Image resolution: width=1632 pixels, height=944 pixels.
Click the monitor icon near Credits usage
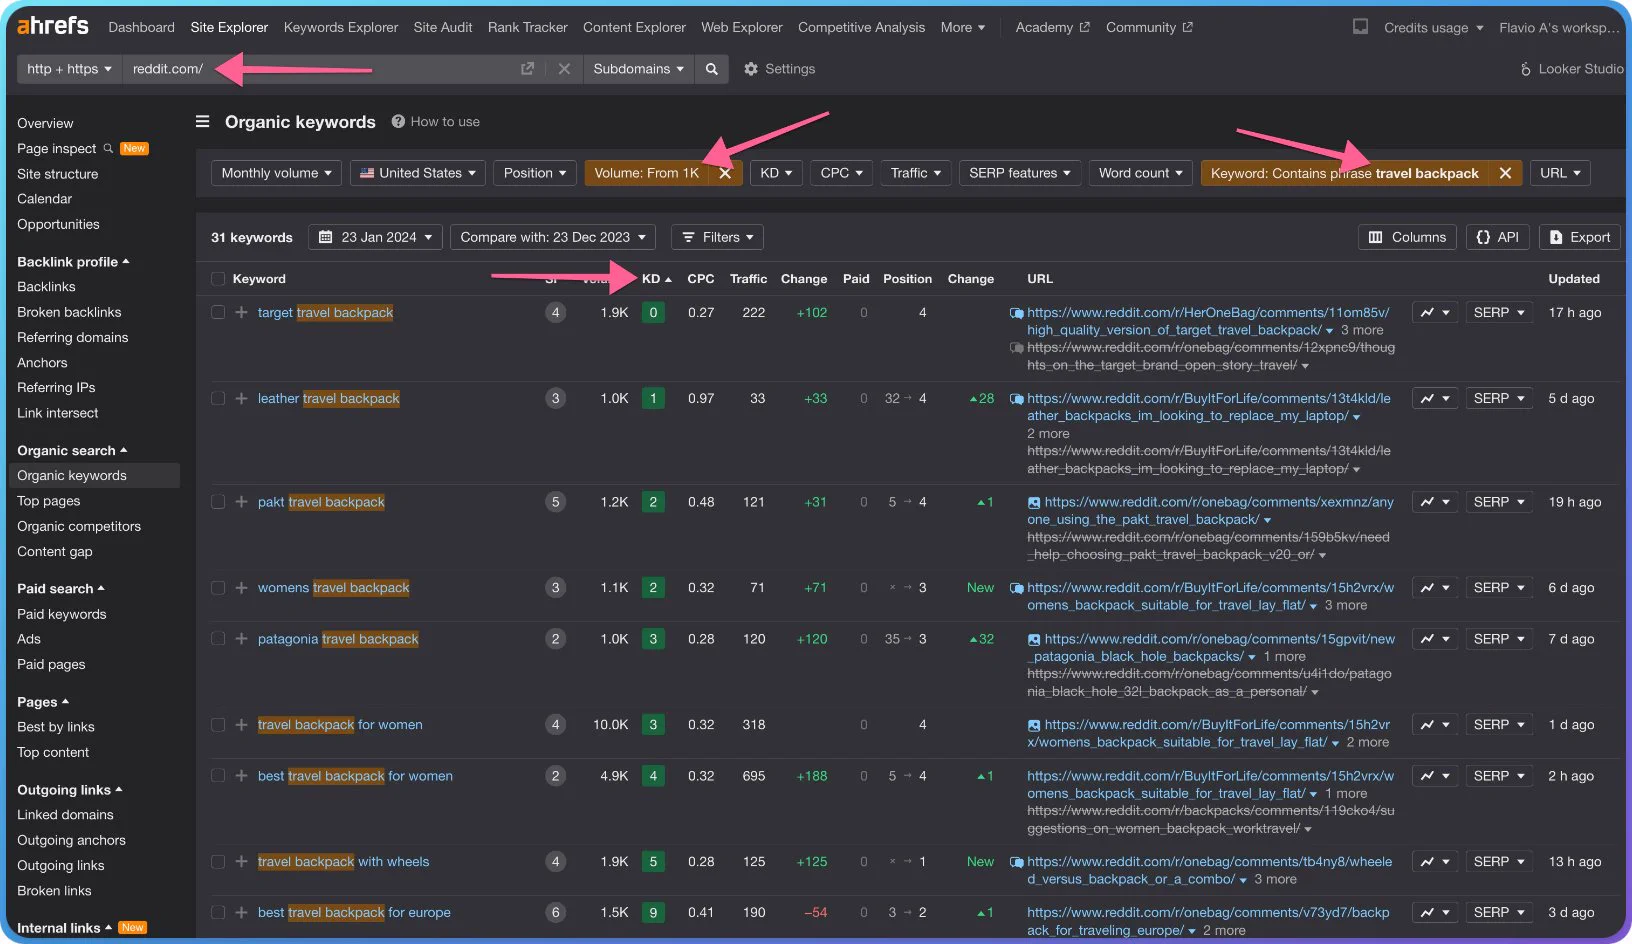tap(1360, 27)
